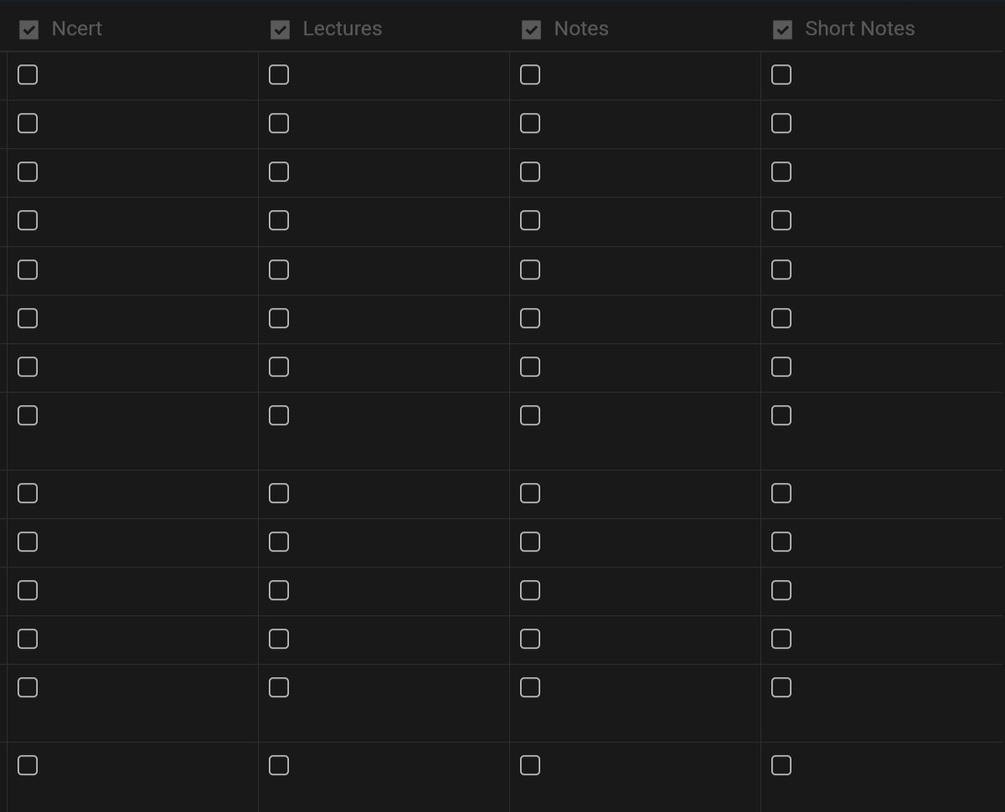The image size is (1005, 812).
Task: Select the Notes column header label
Action: 581,29
